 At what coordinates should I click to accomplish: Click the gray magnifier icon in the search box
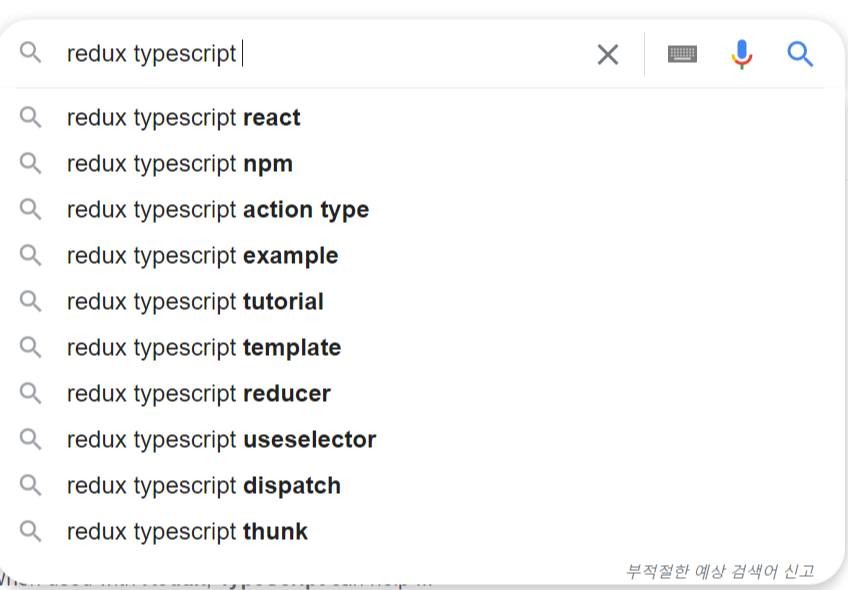(x=30, y=52)
